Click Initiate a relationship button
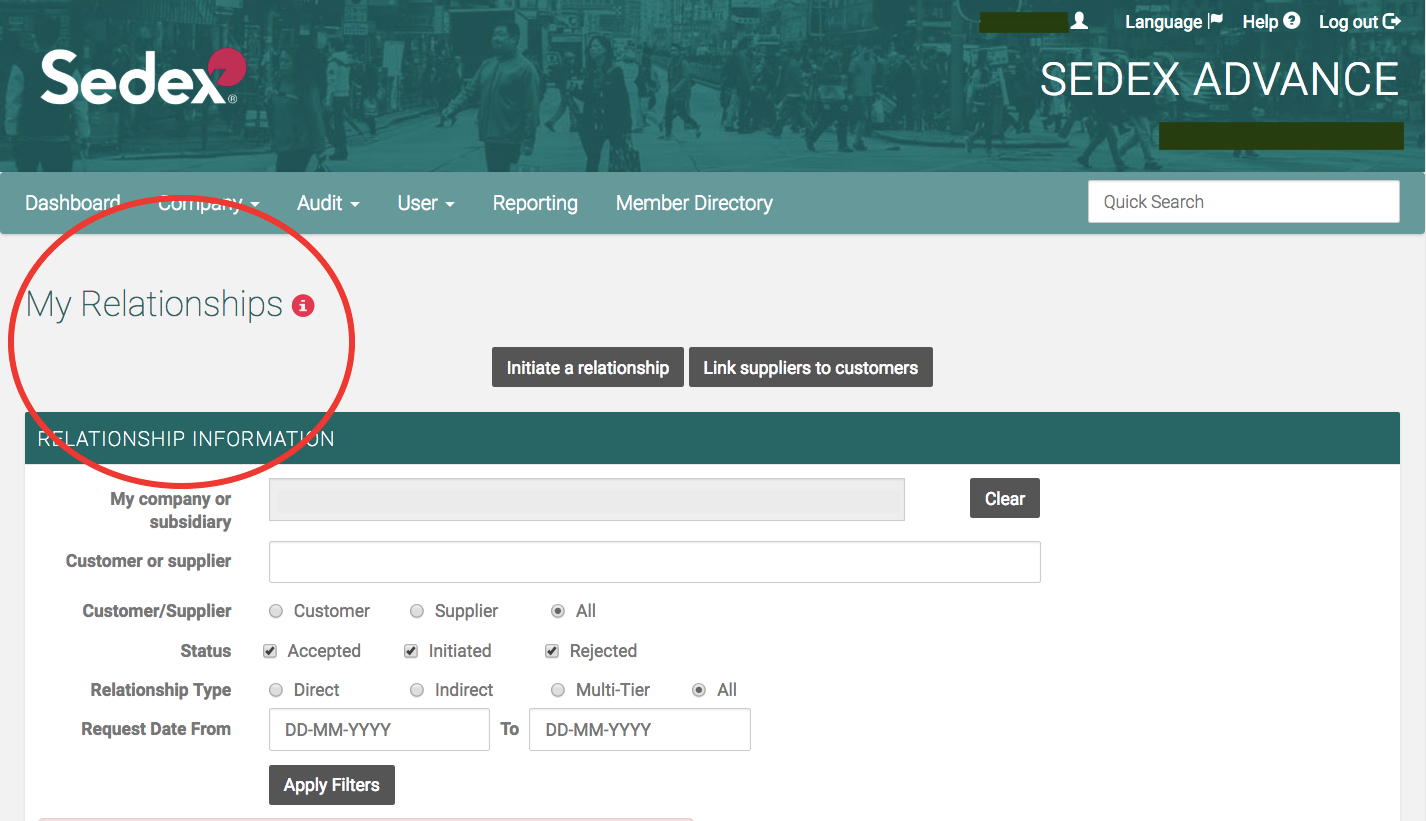 click(x=588, y=367)
